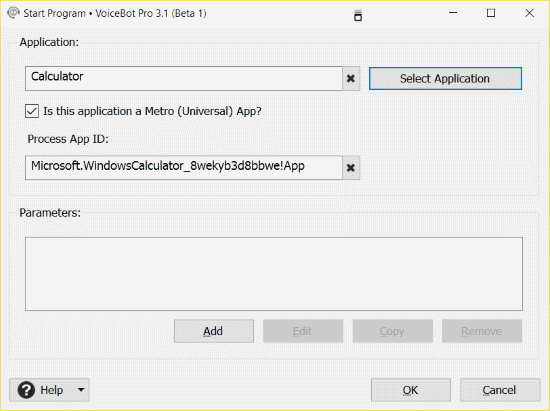550x411 pixels.
Task: Add a new parameter
Action: coord(214,331)
